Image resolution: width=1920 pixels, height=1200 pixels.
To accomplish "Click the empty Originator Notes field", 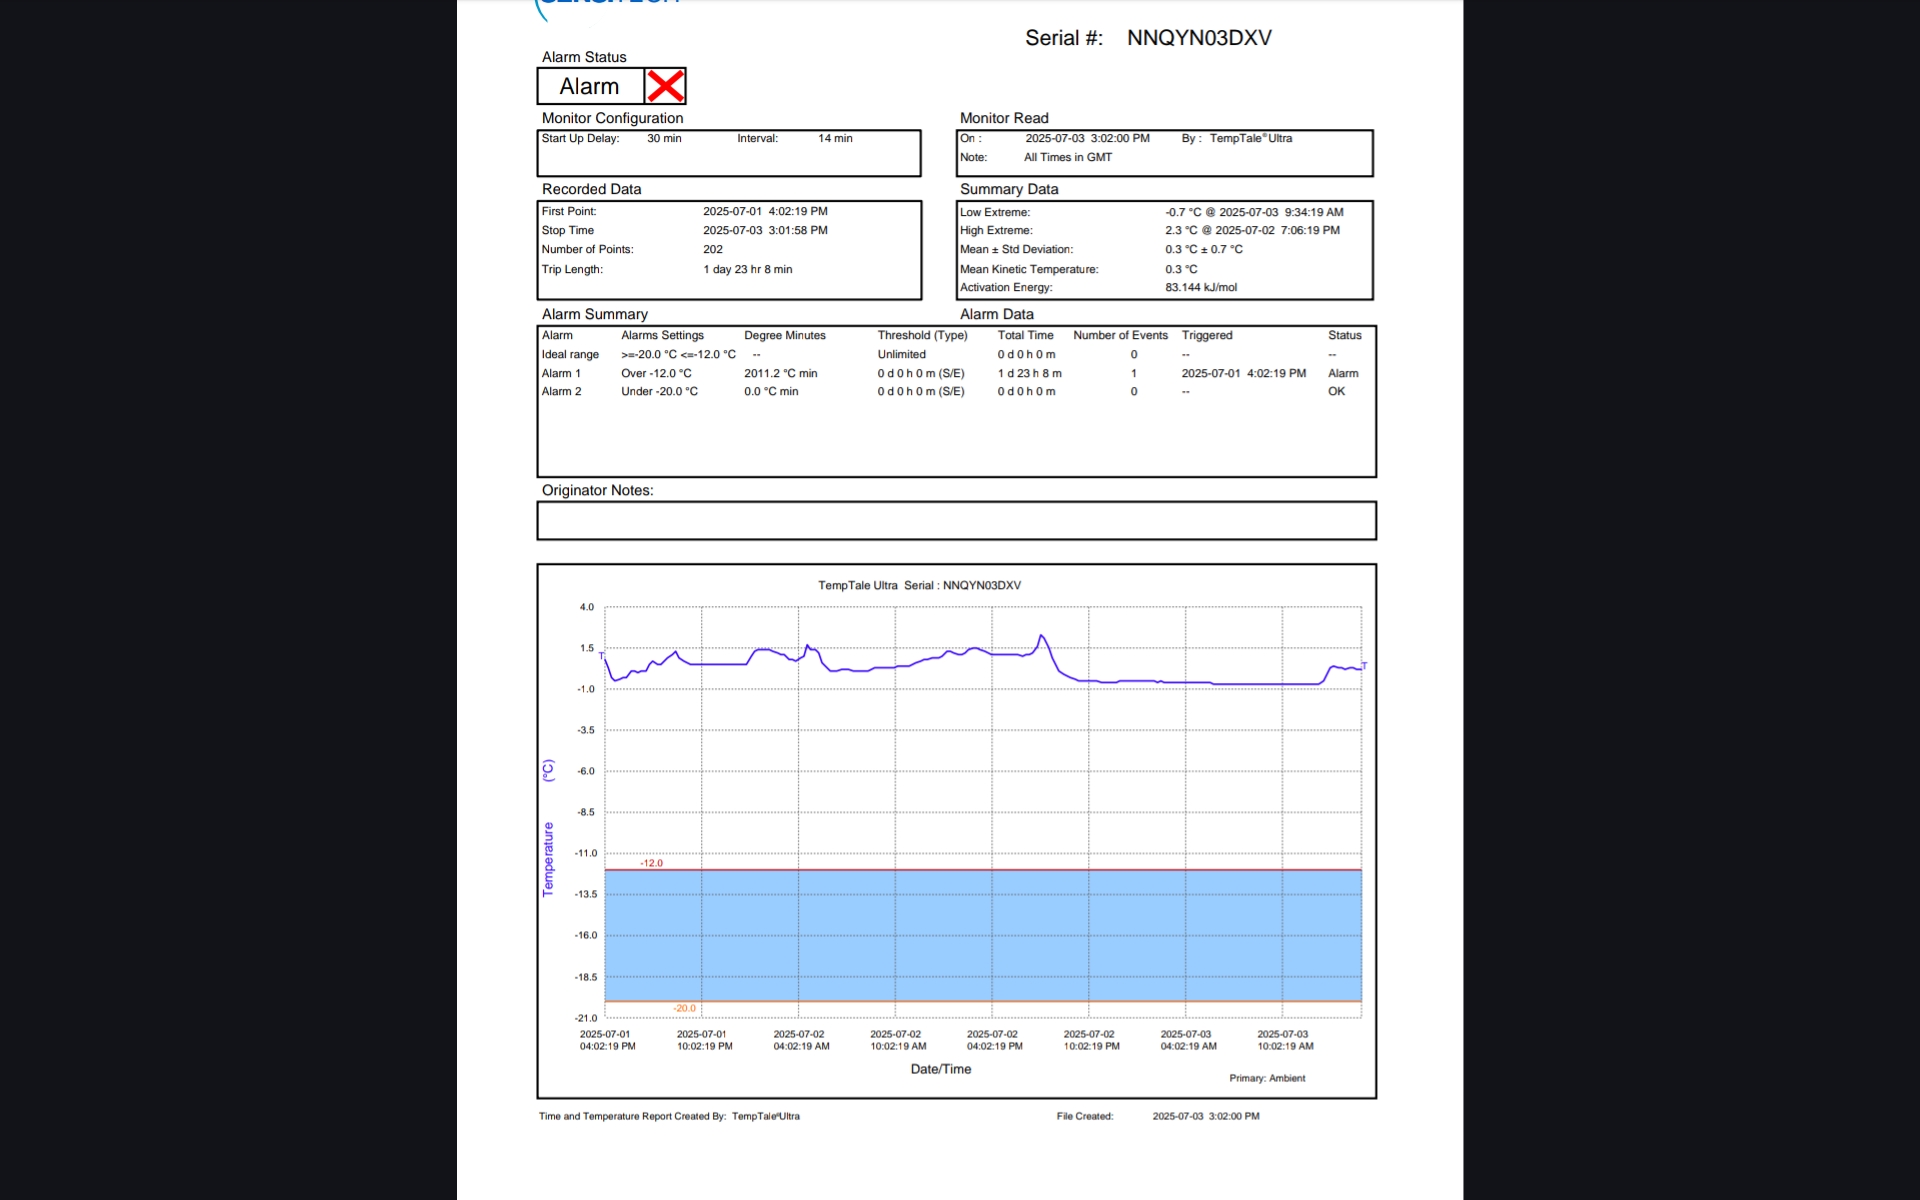I will tap(956, 520).
